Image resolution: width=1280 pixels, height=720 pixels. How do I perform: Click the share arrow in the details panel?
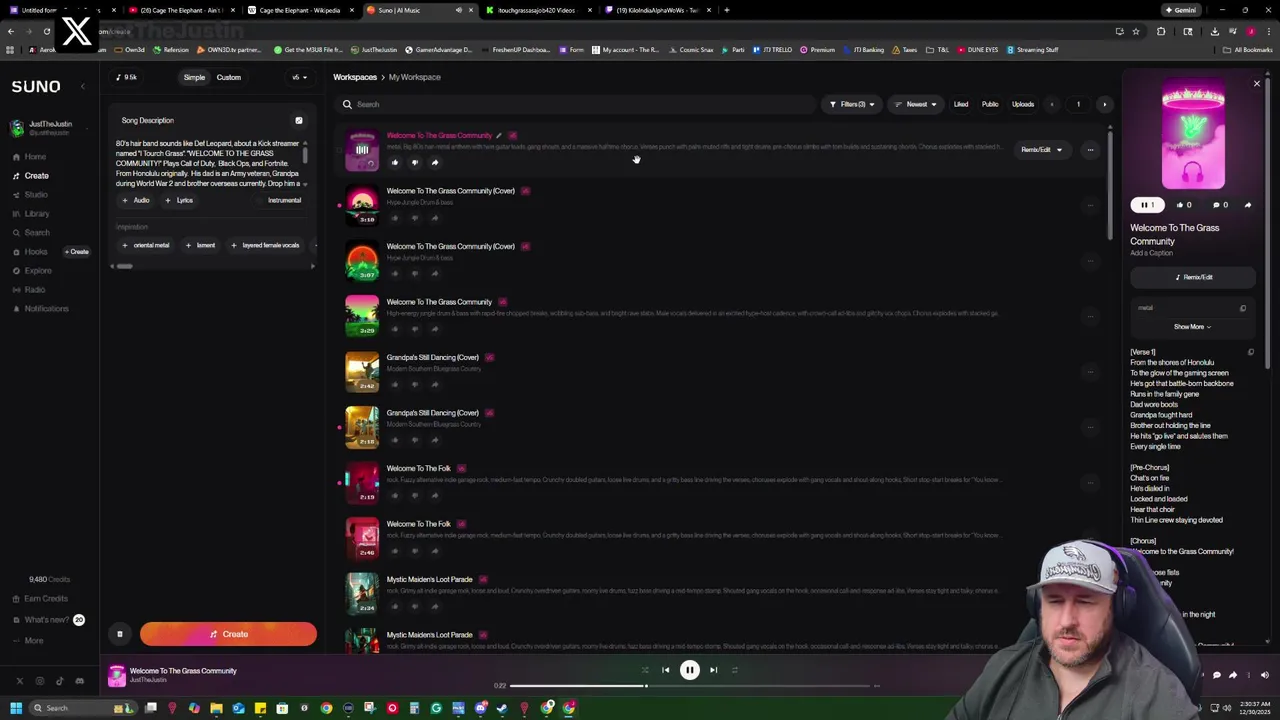tap(1247, 205)
